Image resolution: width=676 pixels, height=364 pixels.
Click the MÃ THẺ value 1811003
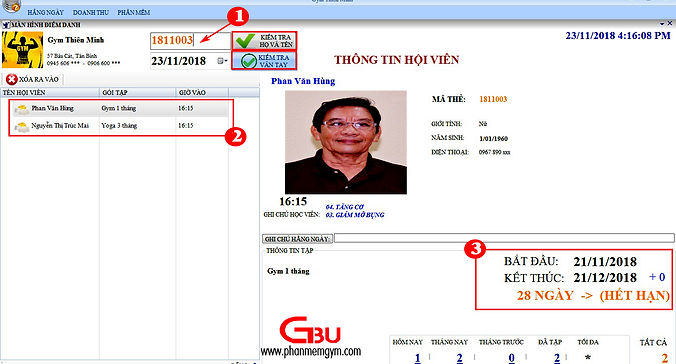(493, 99)
